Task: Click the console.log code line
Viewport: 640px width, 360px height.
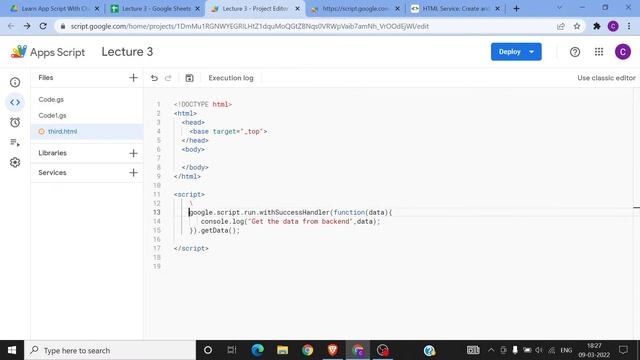Action: (290, 221)
